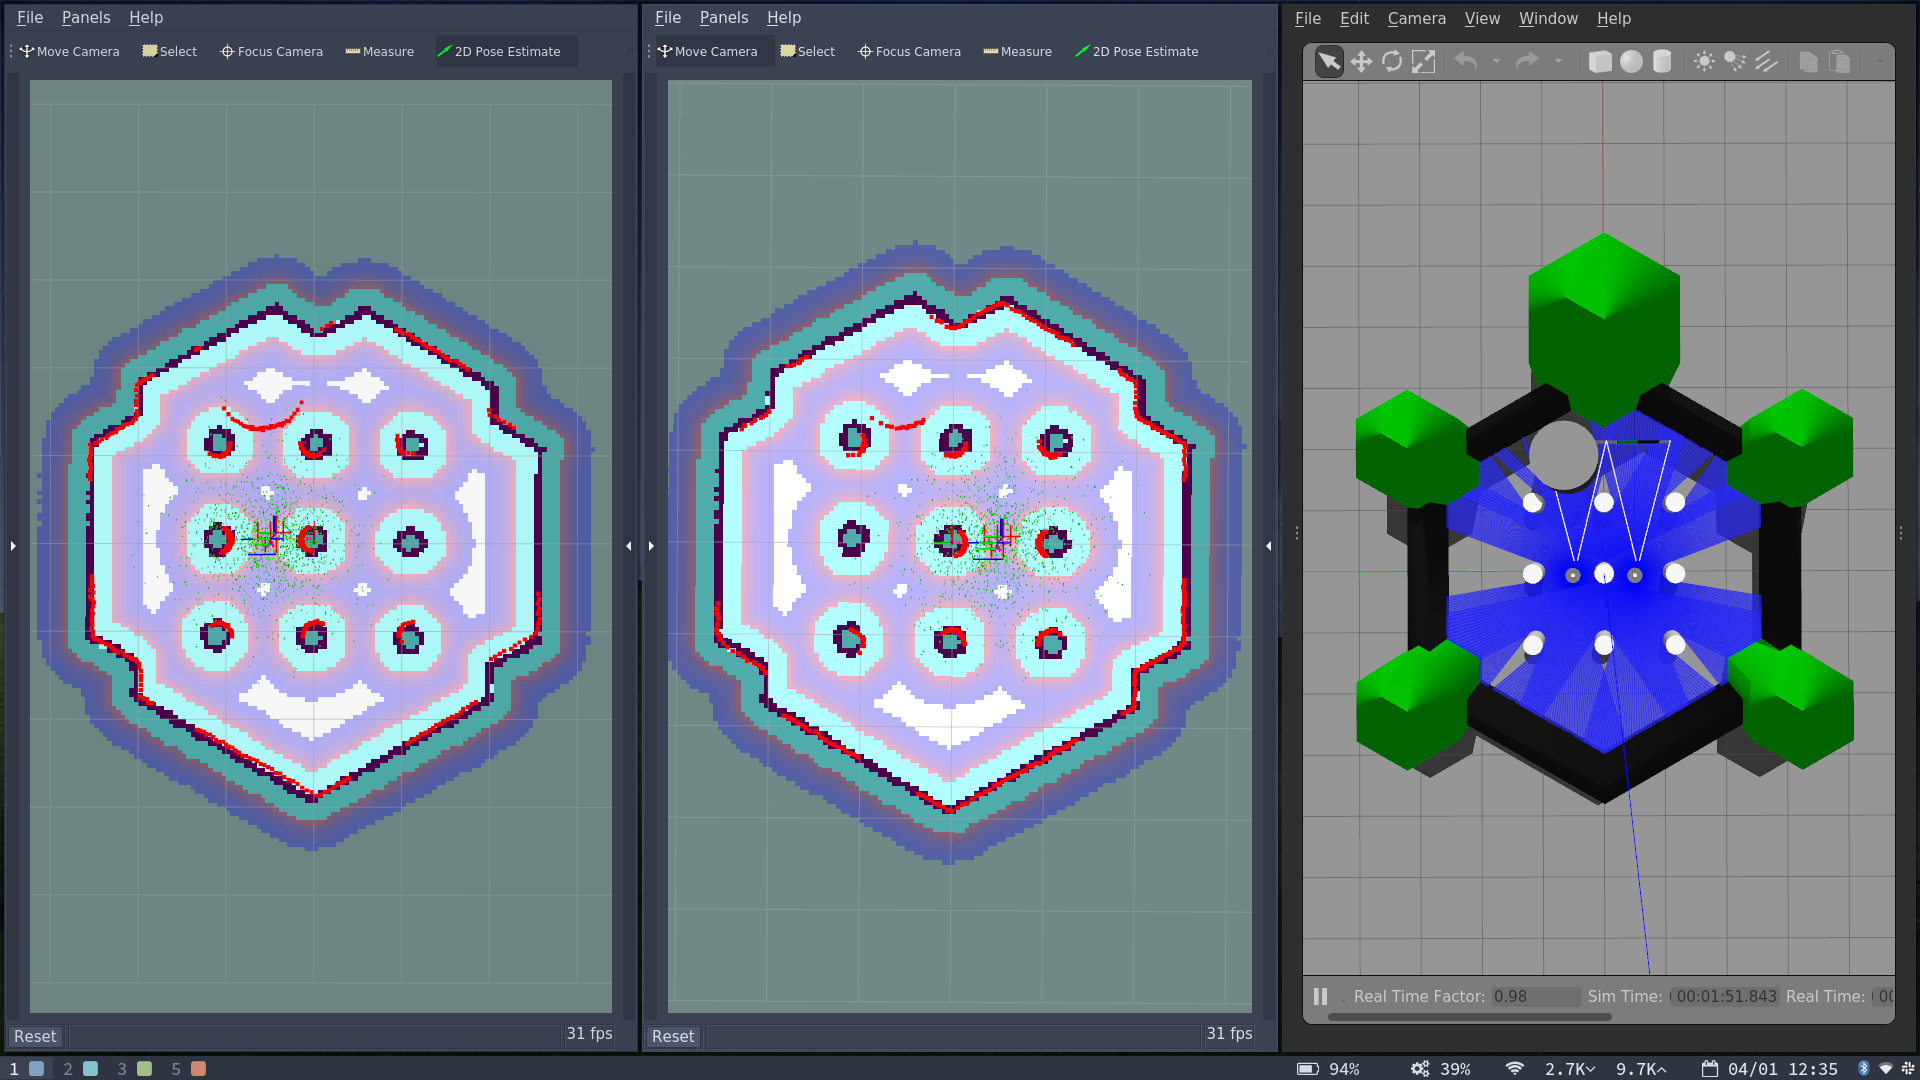The image size is (1920, 1080).
Task: Select the Rotate tool in Gazebo toolbar
Action: click(1393, 61)
